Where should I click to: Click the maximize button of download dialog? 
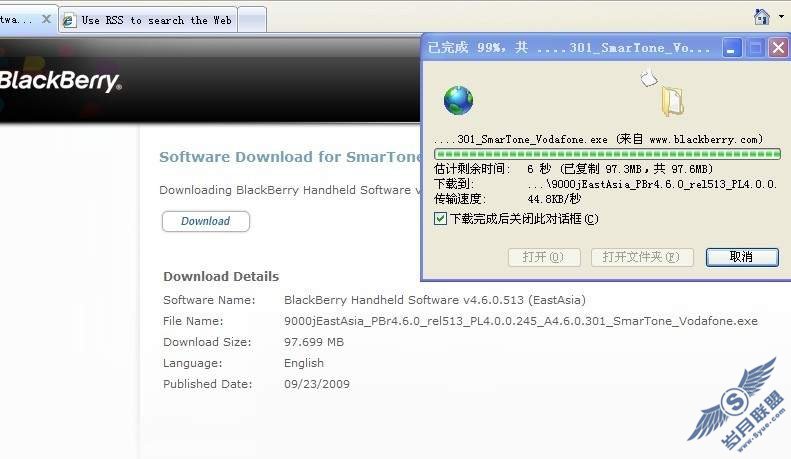pyautogui.click(x=755, y=48)
